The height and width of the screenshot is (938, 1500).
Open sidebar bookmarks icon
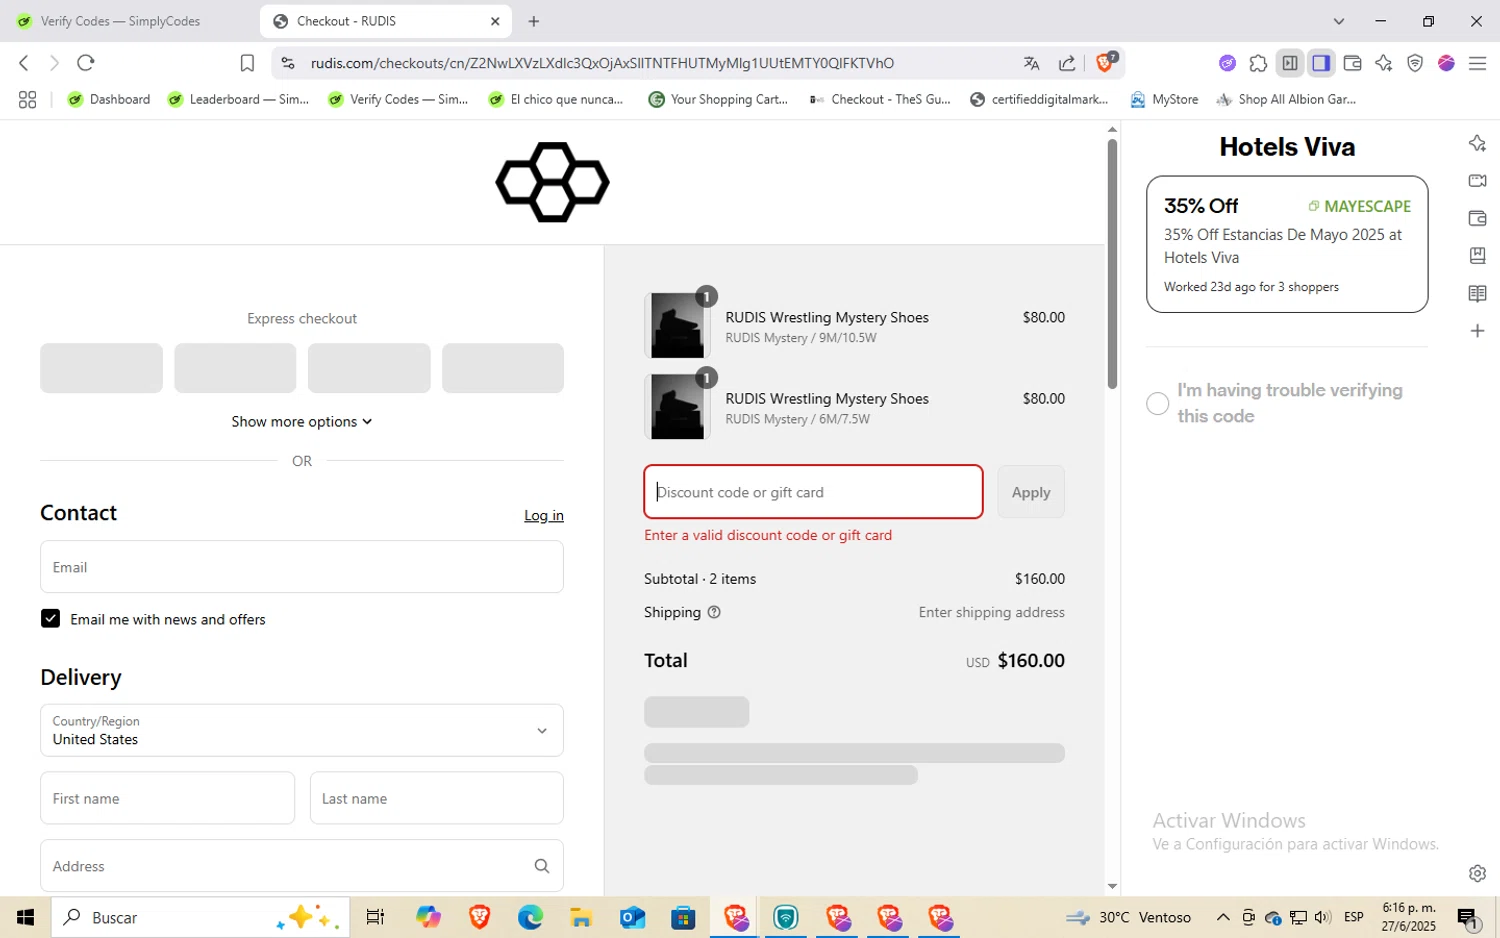click(1477, 256)
